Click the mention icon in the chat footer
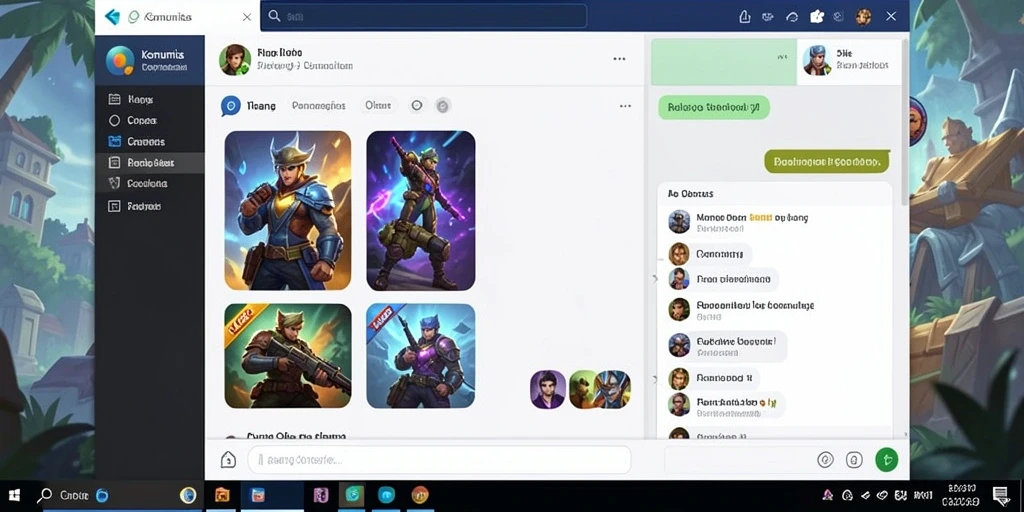 point(825,460)
